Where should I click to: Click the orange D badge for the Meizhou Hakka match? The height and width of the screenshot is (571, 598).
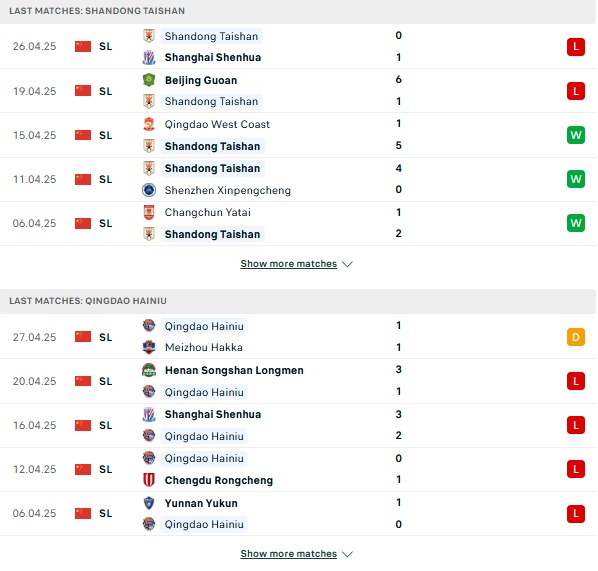575,337
